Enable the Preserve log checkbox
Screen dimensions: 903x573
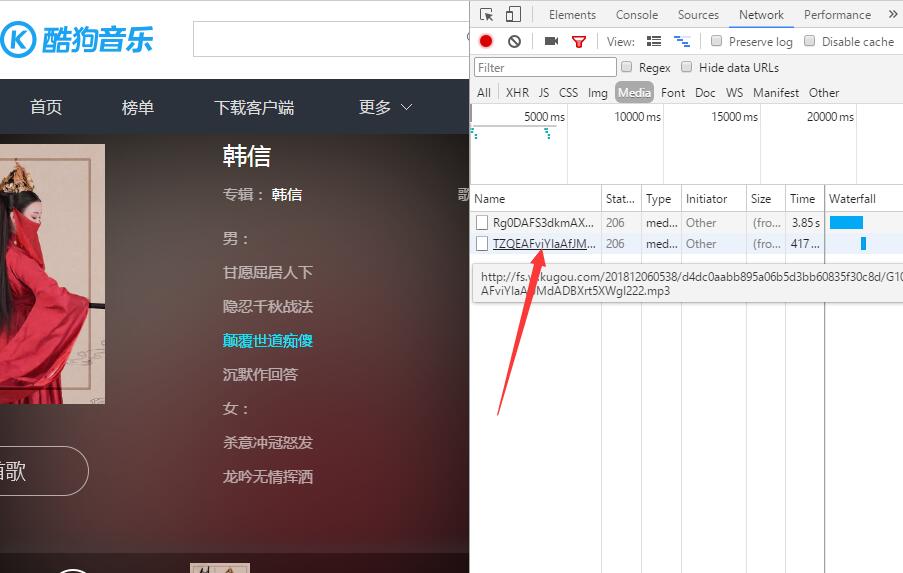point(716,40)
